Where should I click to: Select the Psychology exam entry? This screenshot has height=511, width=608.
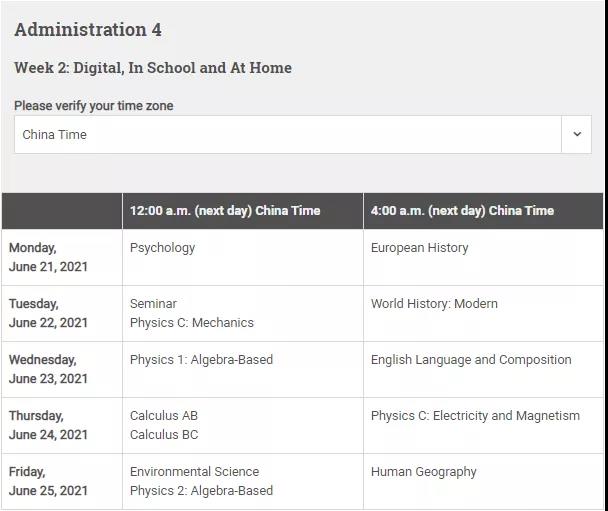coord(162,248)
